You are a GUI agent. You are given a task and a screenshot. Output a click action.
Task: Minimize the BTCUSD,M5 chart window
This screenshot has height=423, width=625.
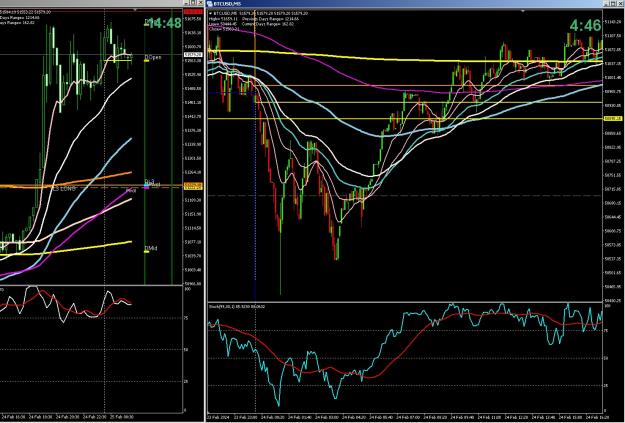tap(607, 4)
